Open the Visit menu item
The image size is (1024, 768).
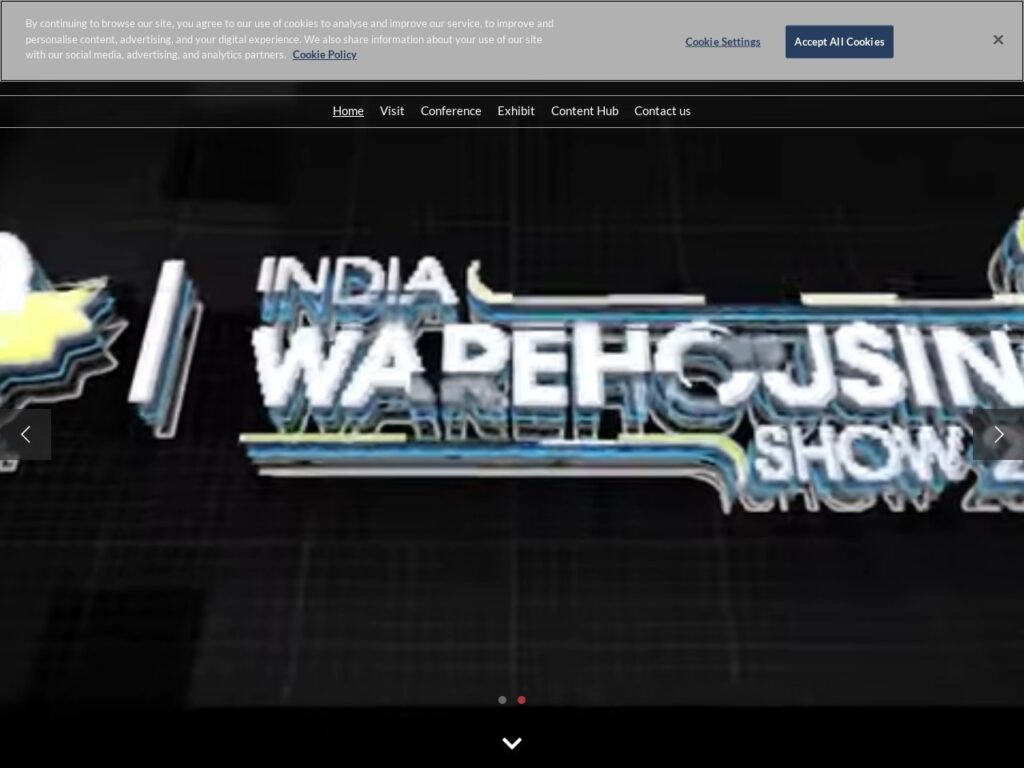[392, 111]
